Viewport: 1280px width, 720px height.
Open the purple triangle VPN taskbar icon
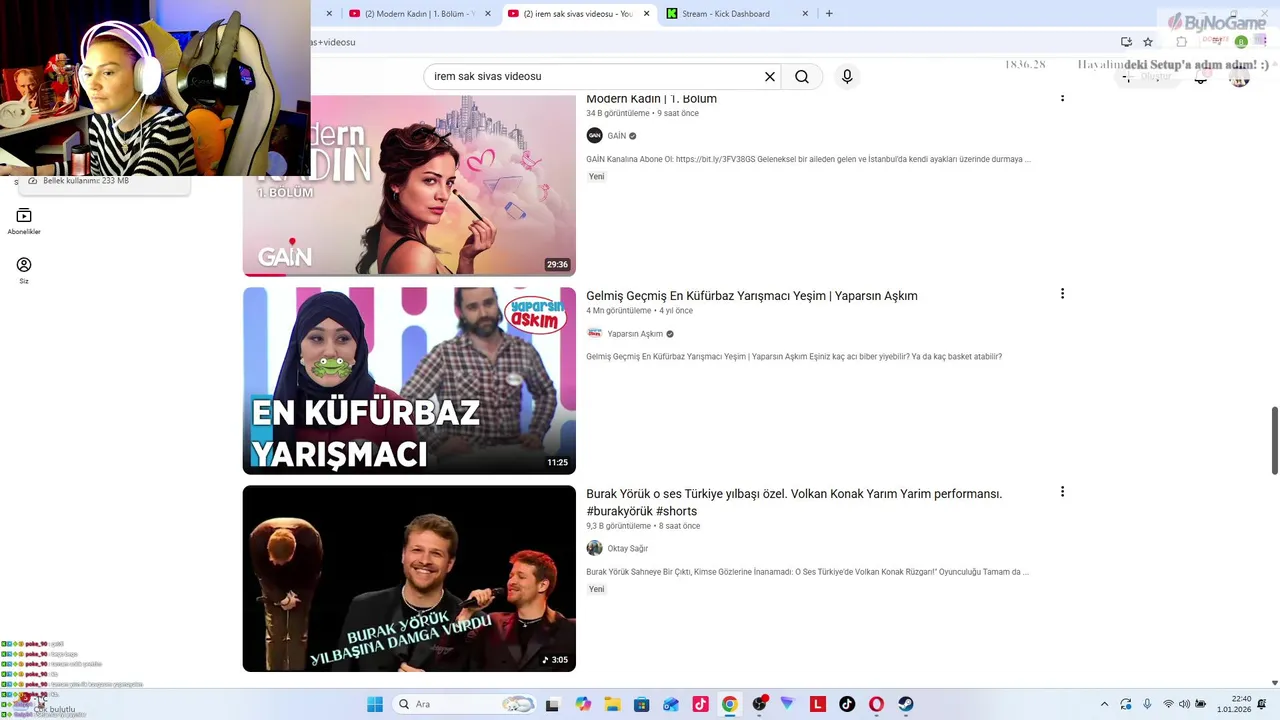click(x=788, y=704)
